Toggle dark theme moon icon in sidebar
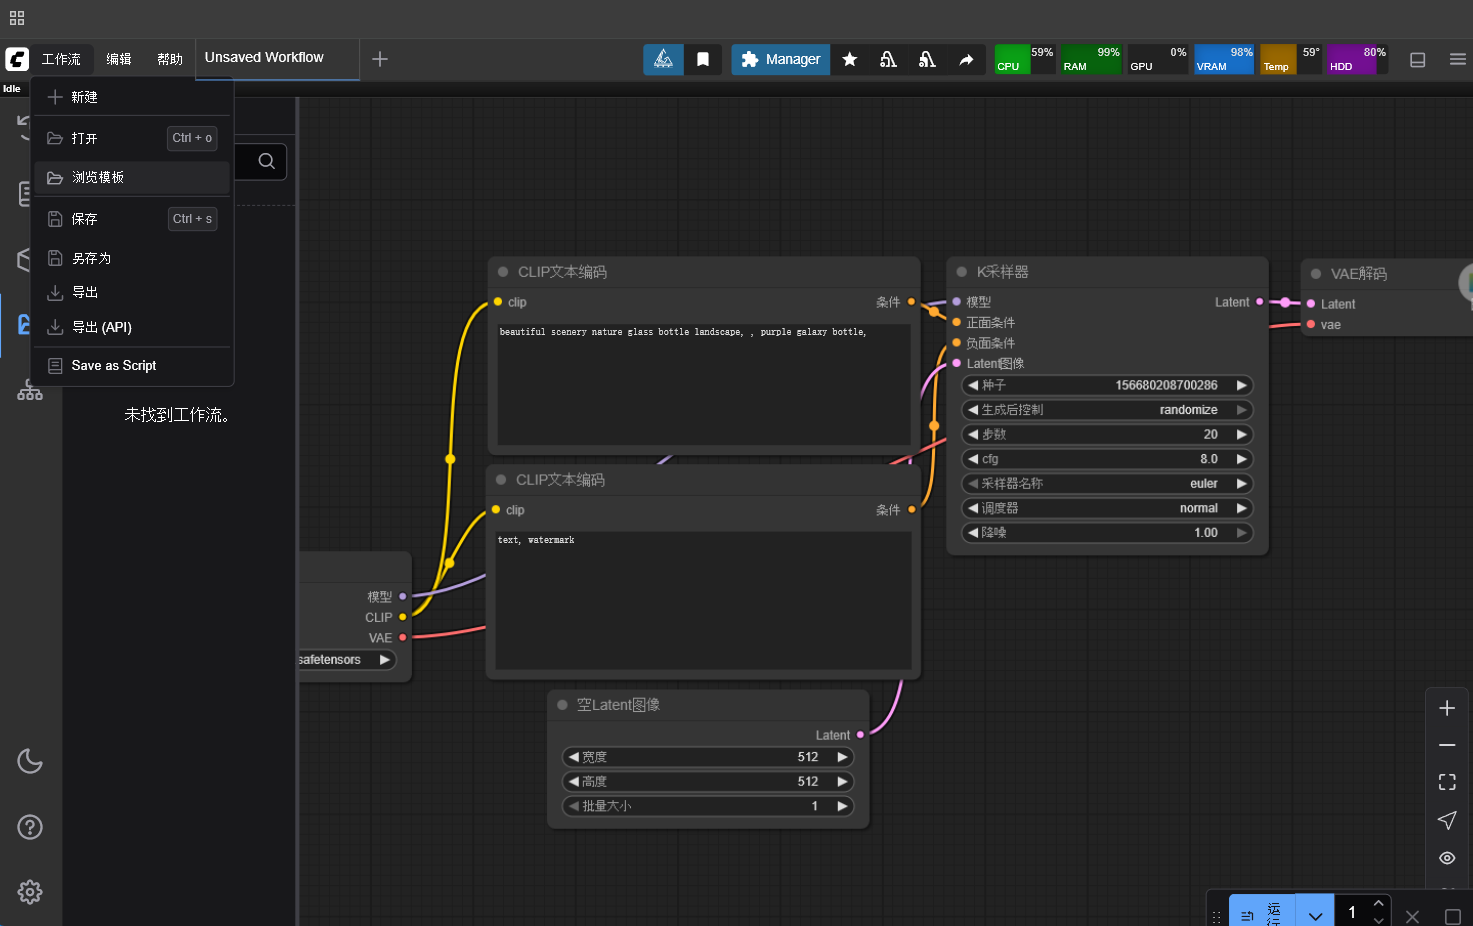The height and width of the screenshot is (926, 1473). [x=30, y=761]
